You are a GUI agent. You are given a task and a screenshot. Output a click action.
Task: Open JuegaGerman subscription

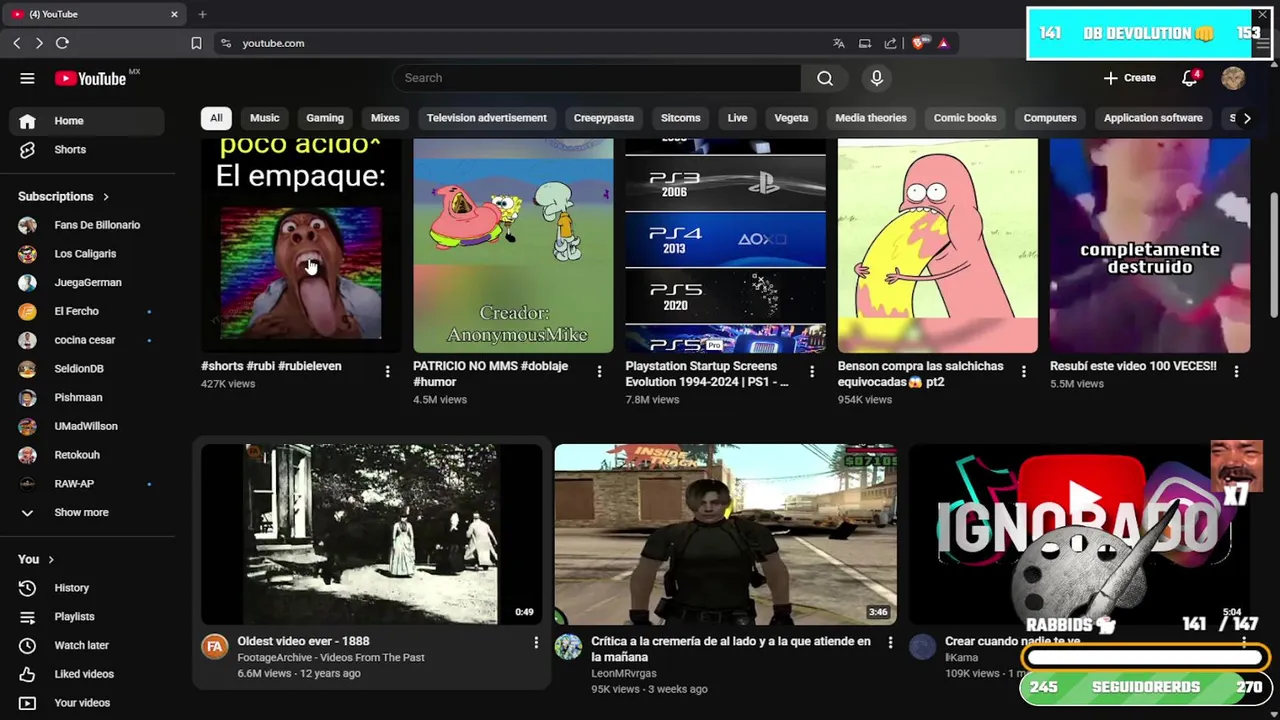pyautogui.click(x=87, y=283)
